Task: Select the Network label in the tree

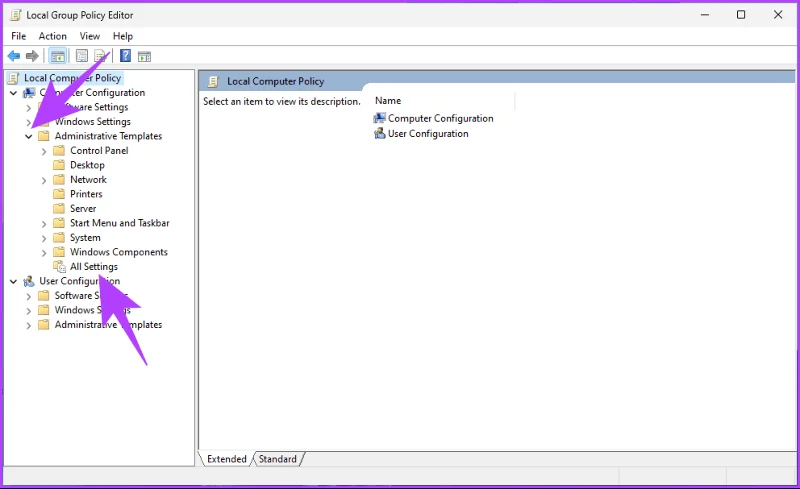Action: point(88,180)
